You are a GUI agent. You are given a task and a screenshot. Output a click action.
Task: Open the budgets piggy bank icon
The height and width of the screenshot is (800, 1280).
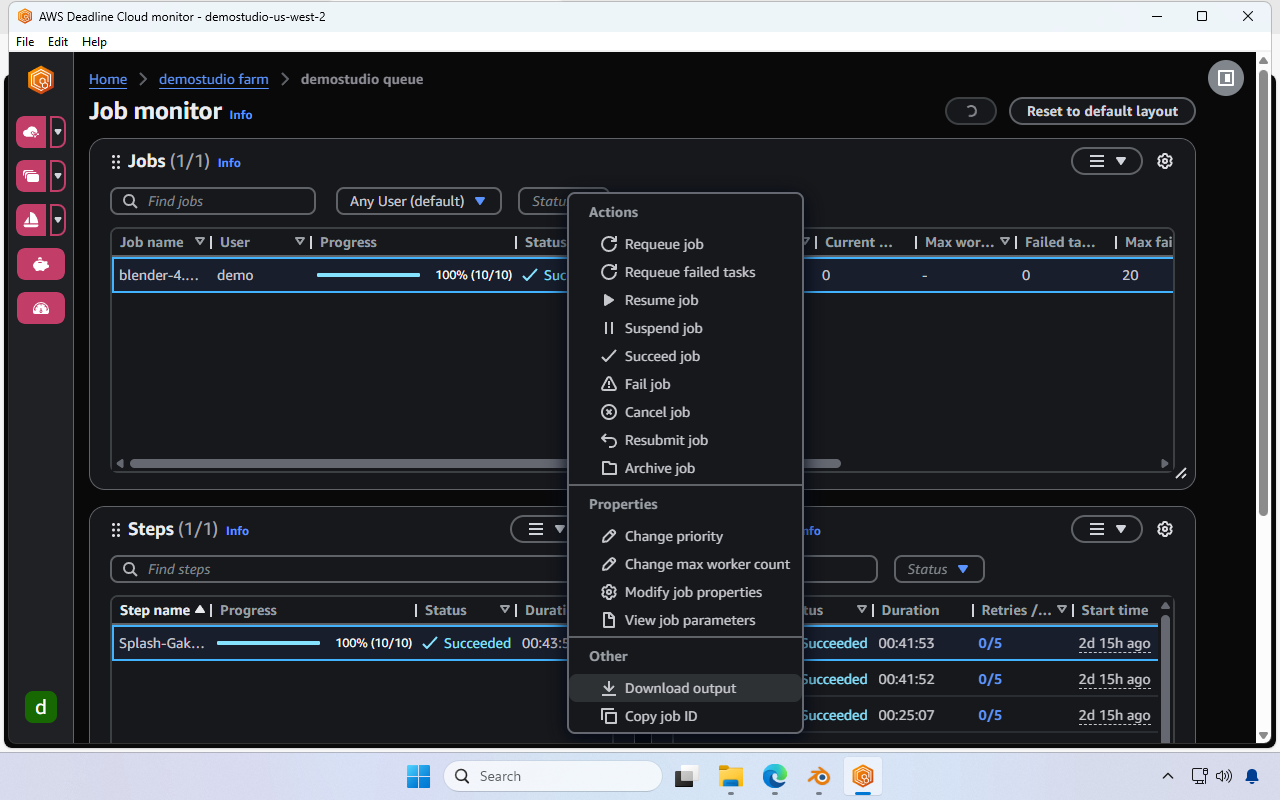coord(40,264)
